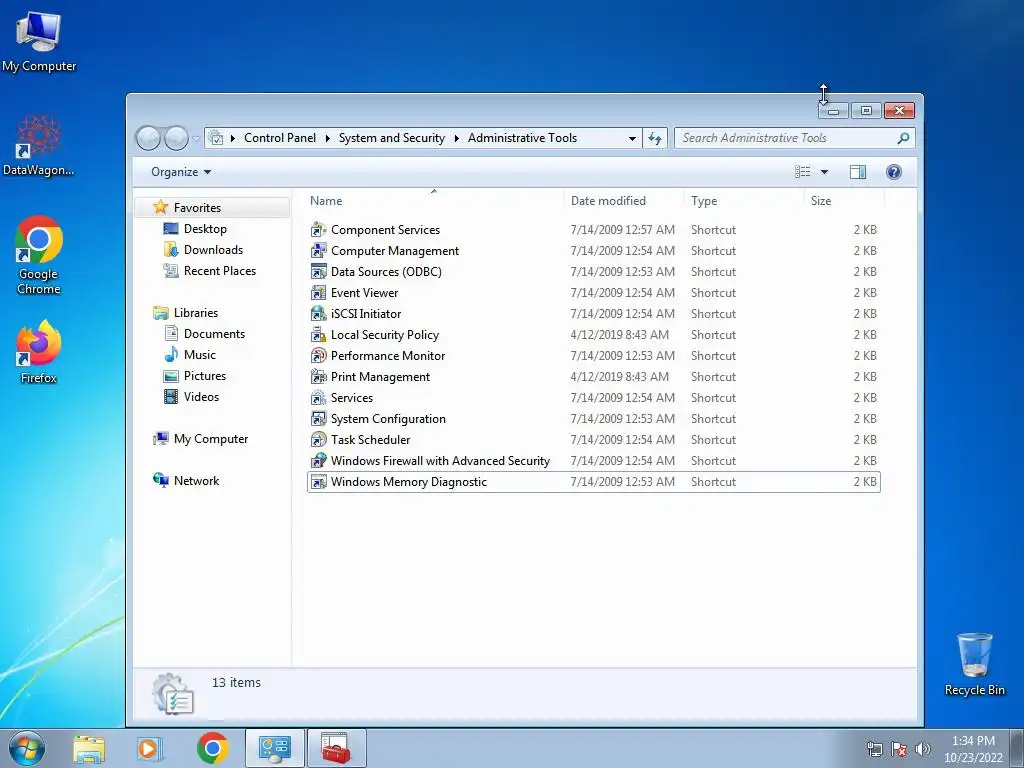The image size is (1024, 768).
Task: Click the Performance Monitor icon
Action: tap(318, 355)
